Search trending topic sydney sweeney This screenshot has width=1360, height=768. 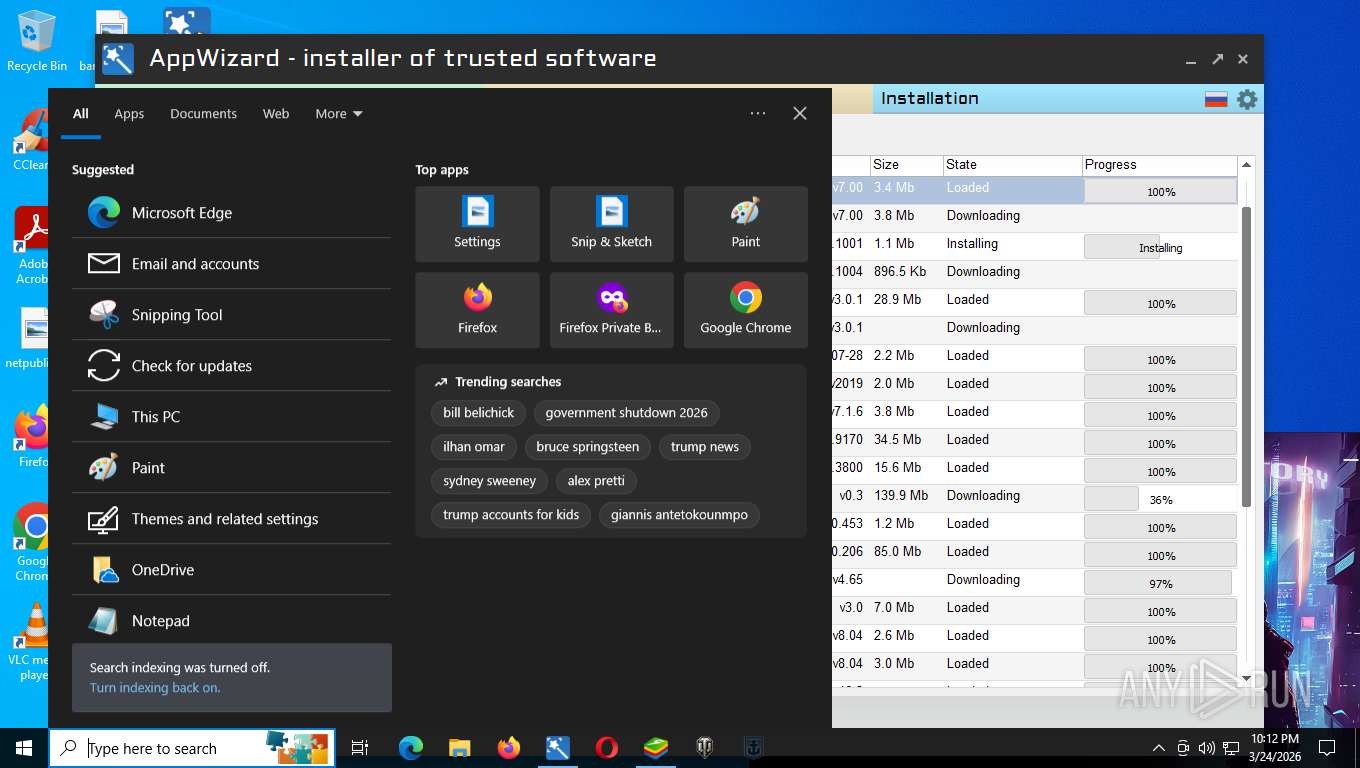click(490, 481)
